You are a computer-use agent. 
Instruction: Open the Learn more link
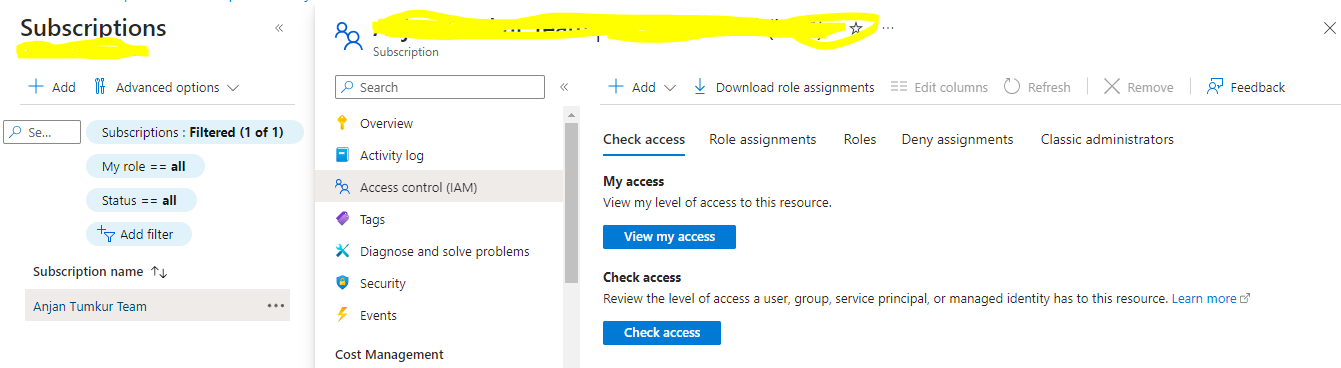(1204, 298)
